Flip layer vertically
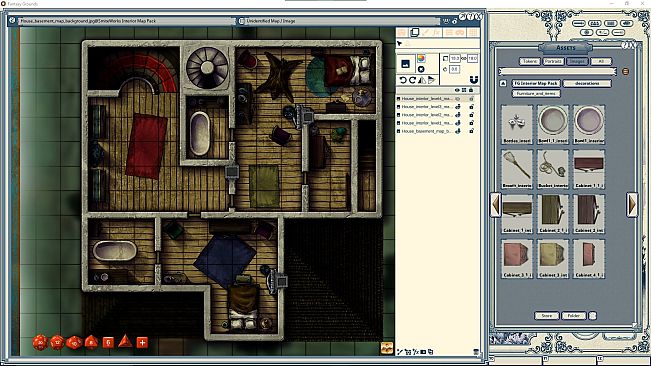The image size is (651, 366). pyautogui.click(x=431, y=80)
